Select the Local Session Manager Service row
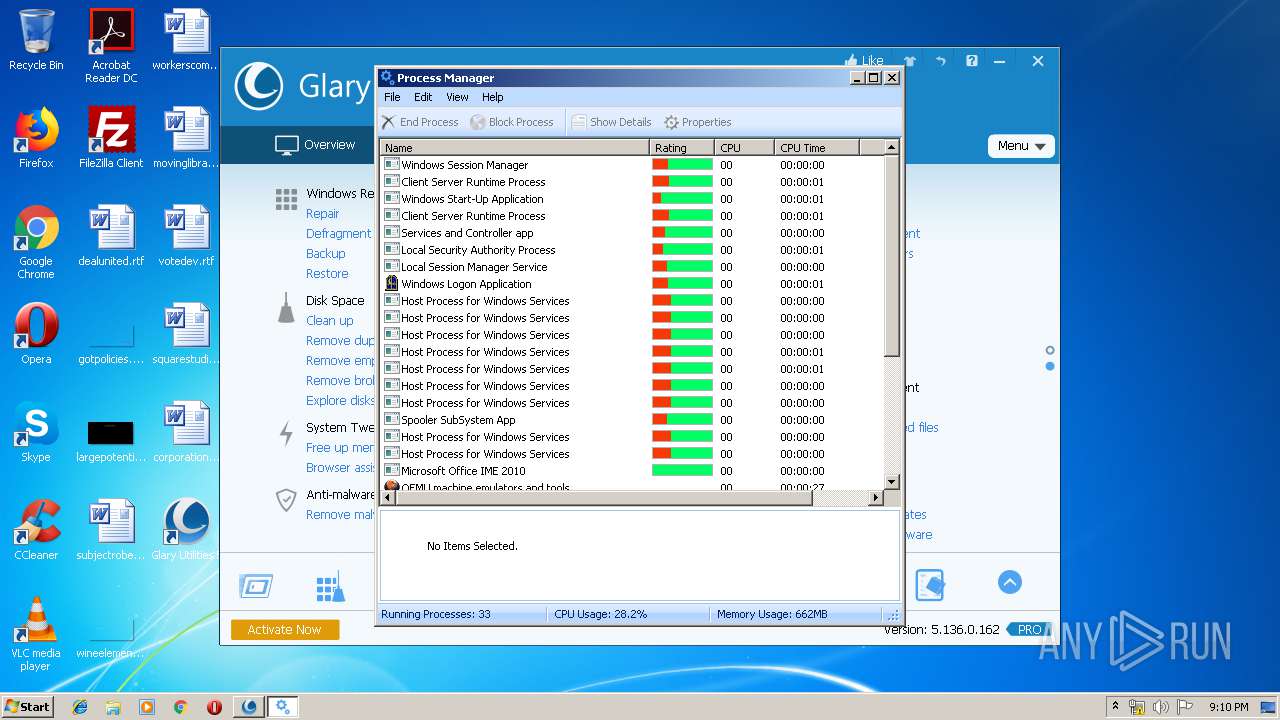The image size is (1280, 720). tap(632, 266)
